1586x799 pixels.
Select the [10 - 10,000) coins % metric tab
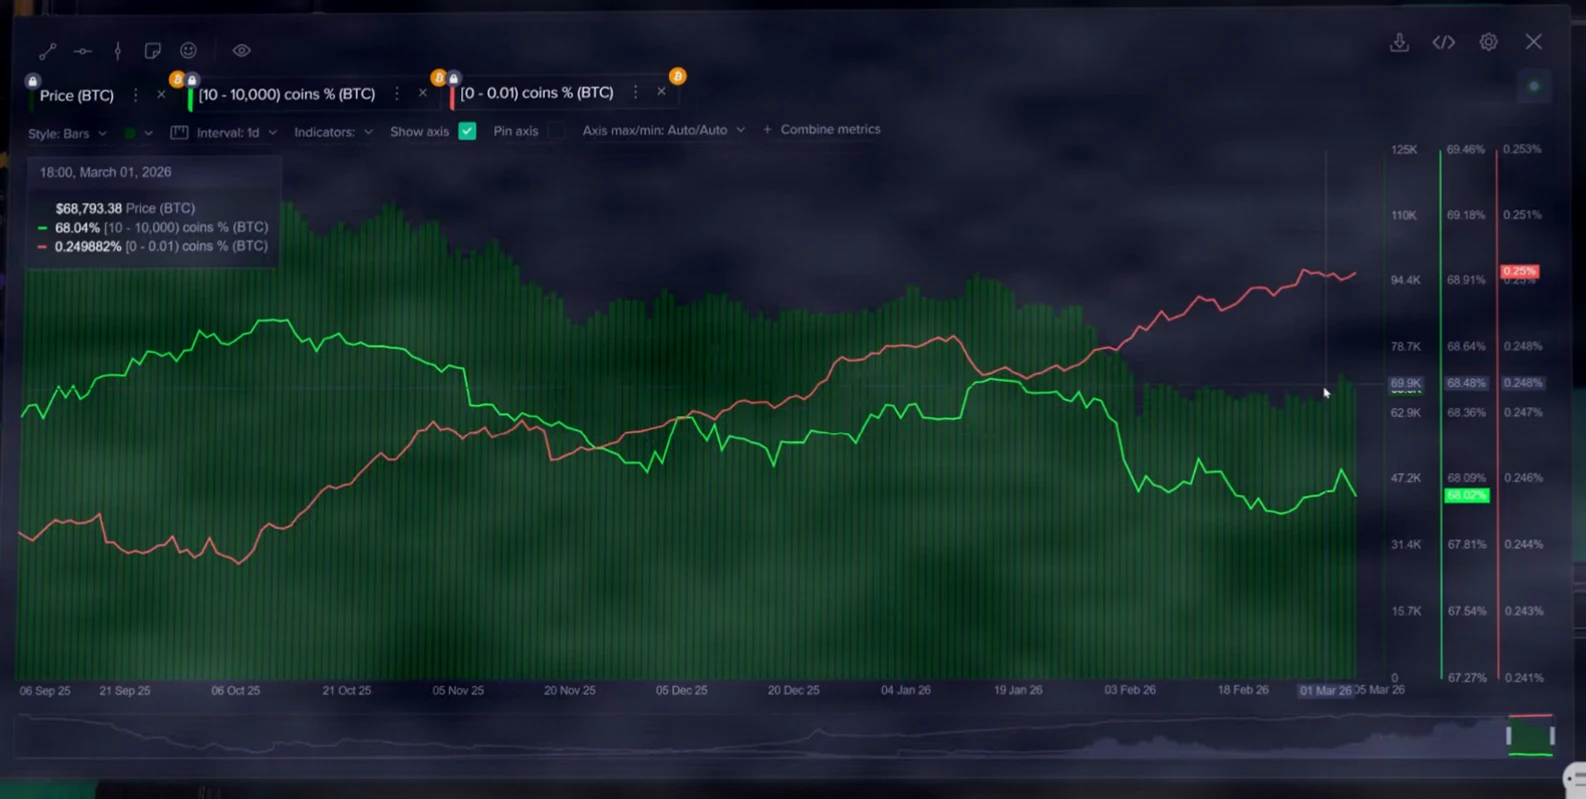(286, 94)
